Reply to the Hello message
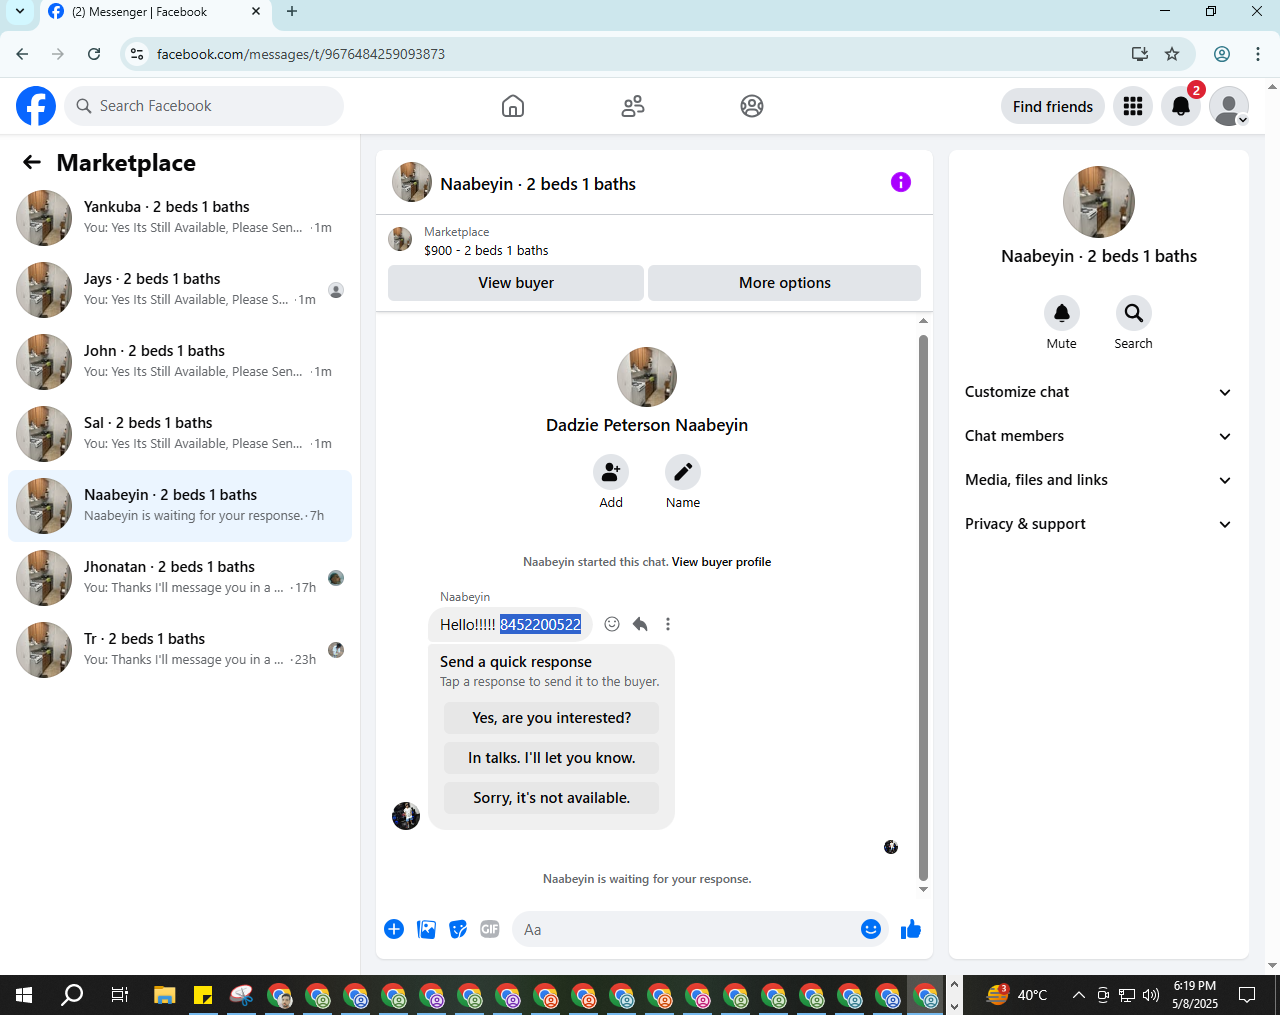Image resolution: width=1280 pixels, height=1015 pixels. click(640, 624)
